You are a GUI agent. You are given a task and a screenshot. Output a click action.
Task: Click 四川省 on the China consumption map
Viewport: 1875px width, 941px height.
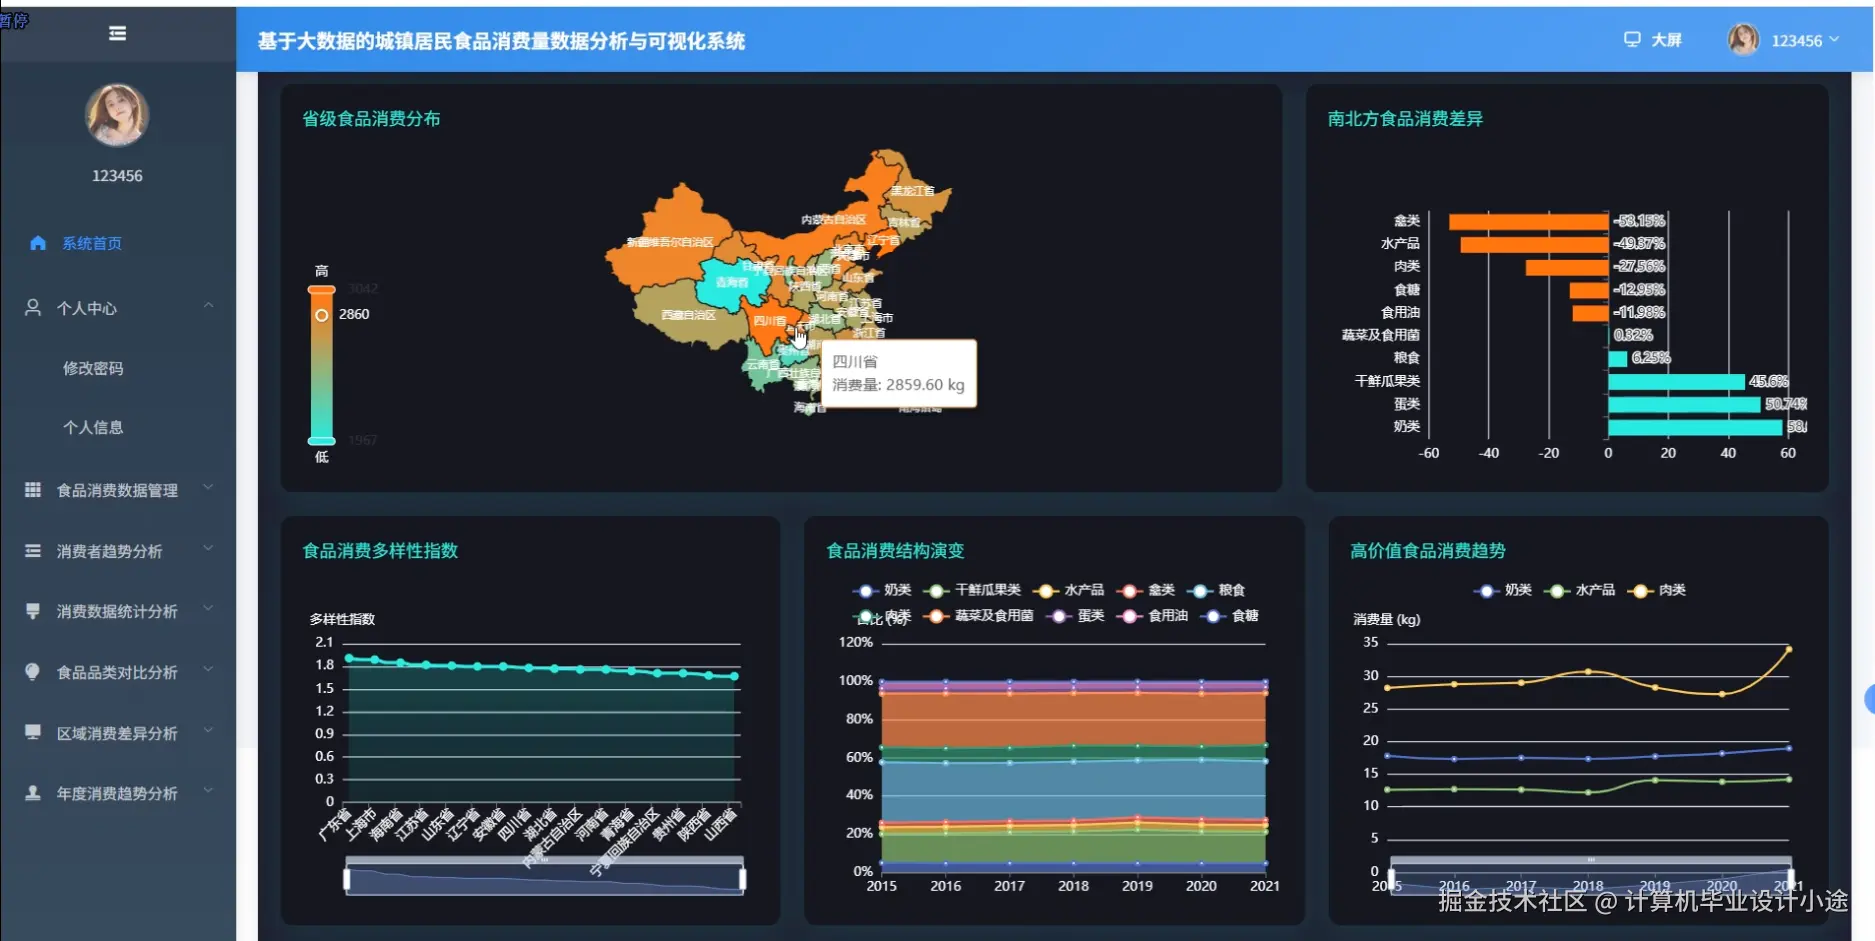tap(768, 322)
